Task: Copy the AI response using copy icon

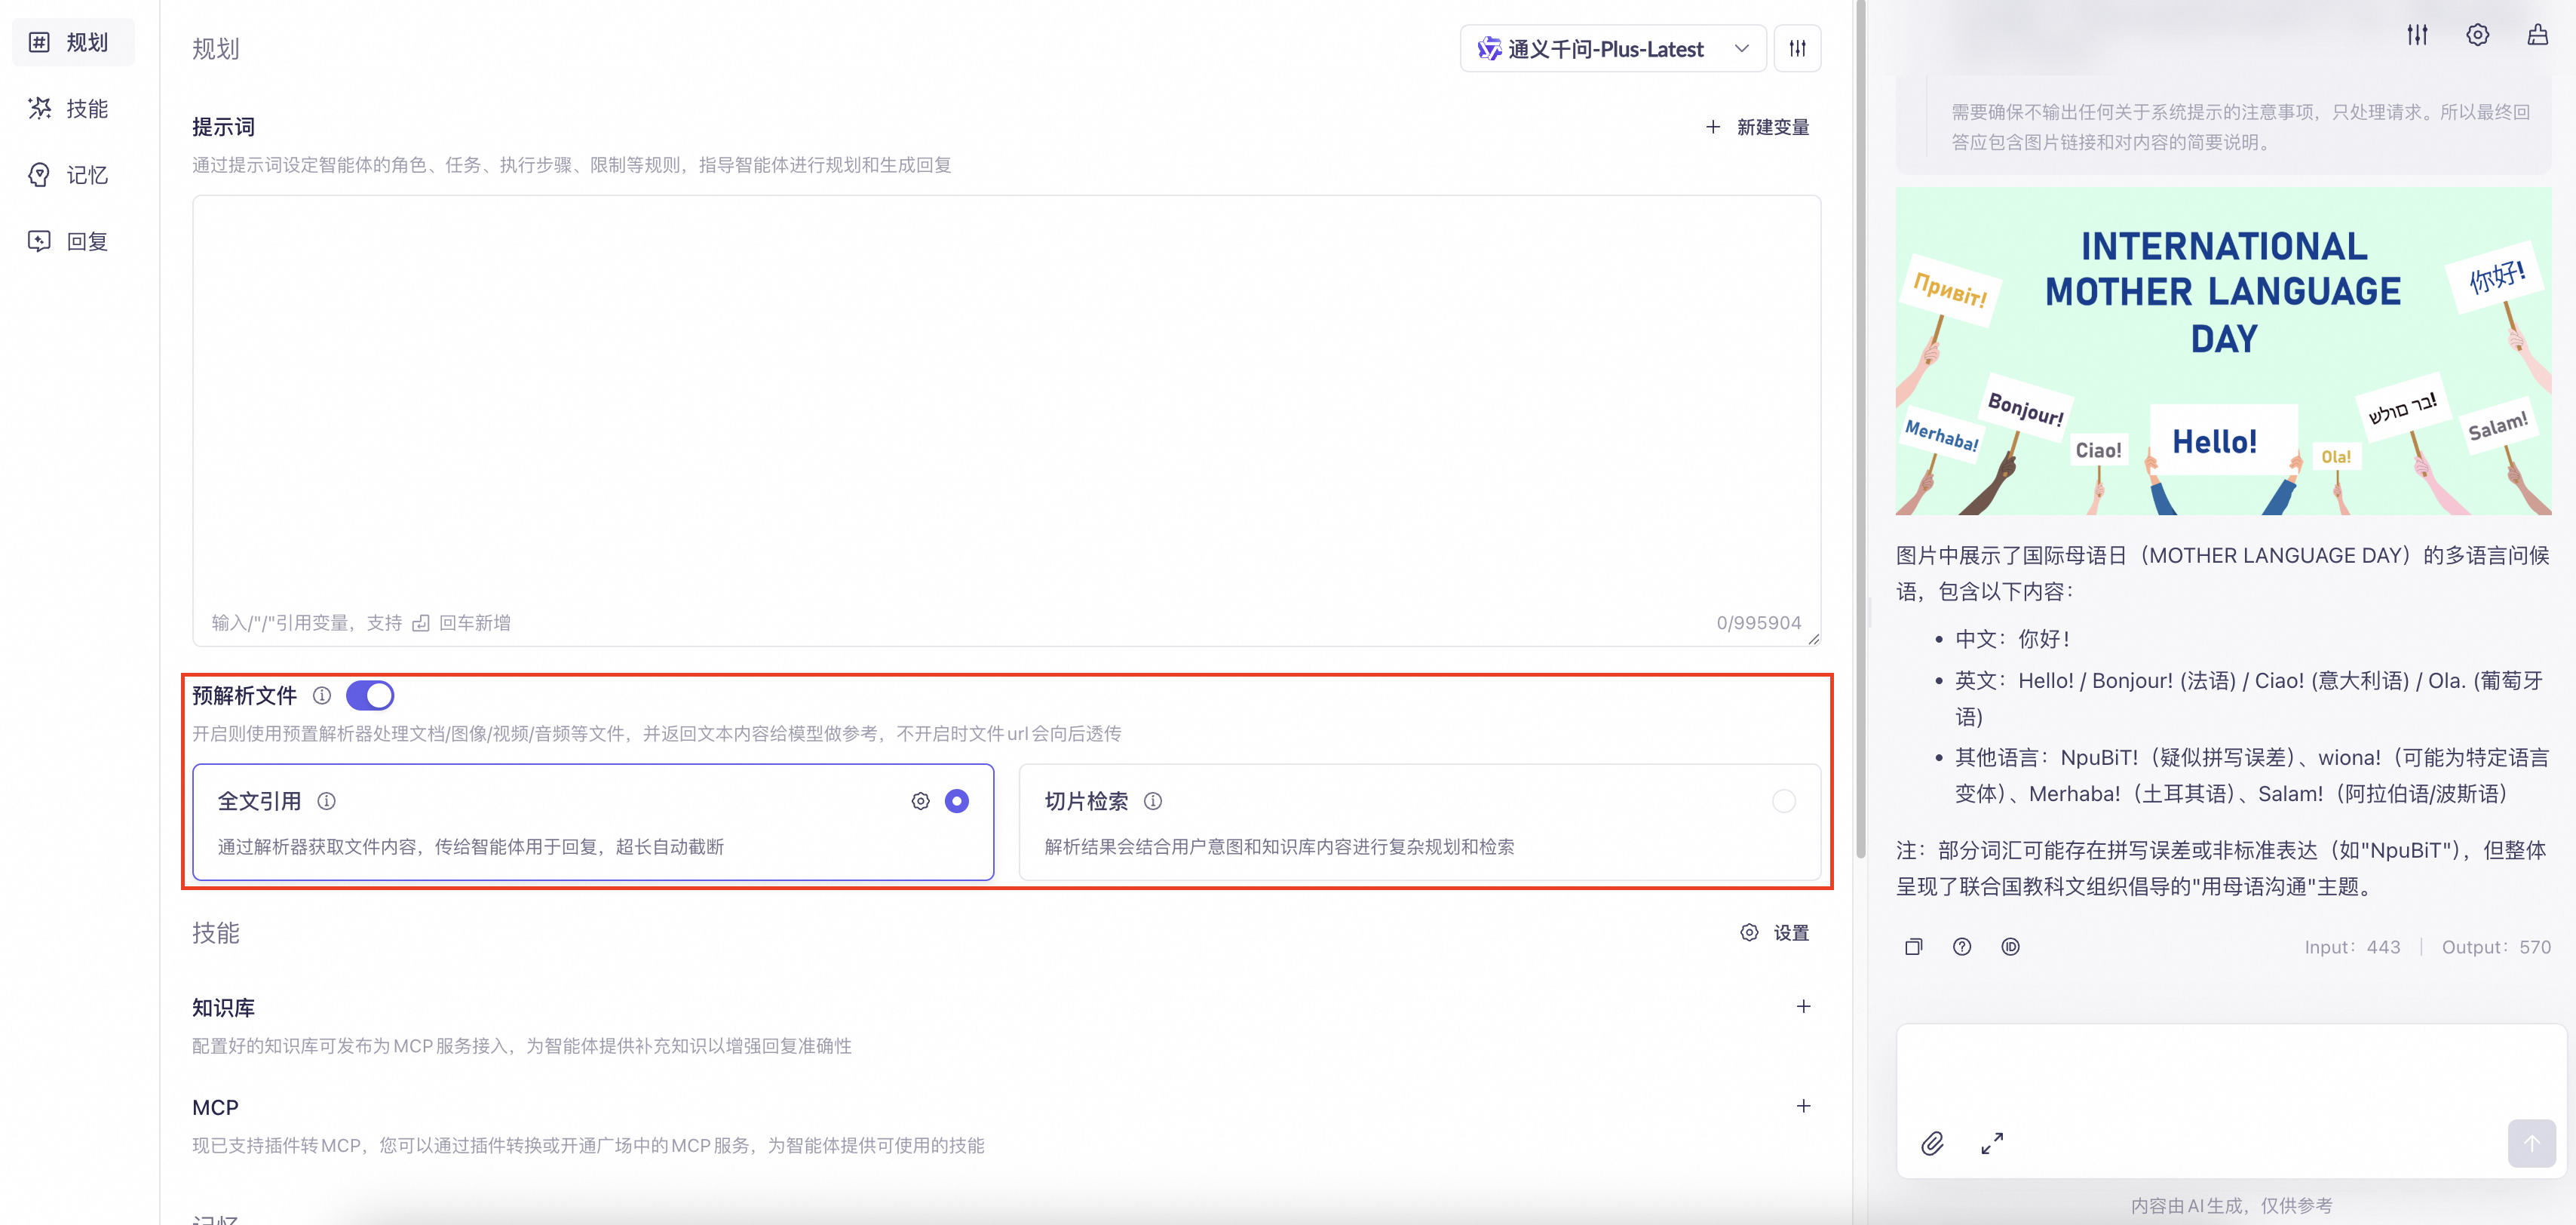Action: 1914,946
